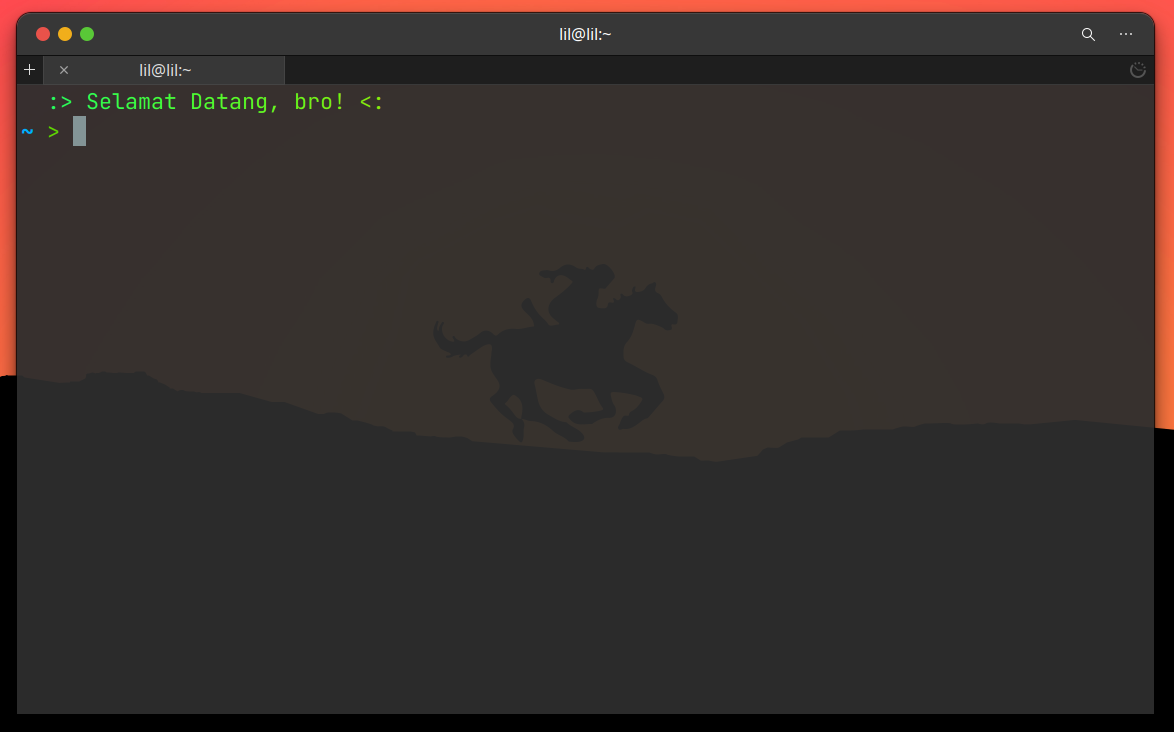
Task: Click the Selamat Datang greeting text
Action: tap(215, 101)
